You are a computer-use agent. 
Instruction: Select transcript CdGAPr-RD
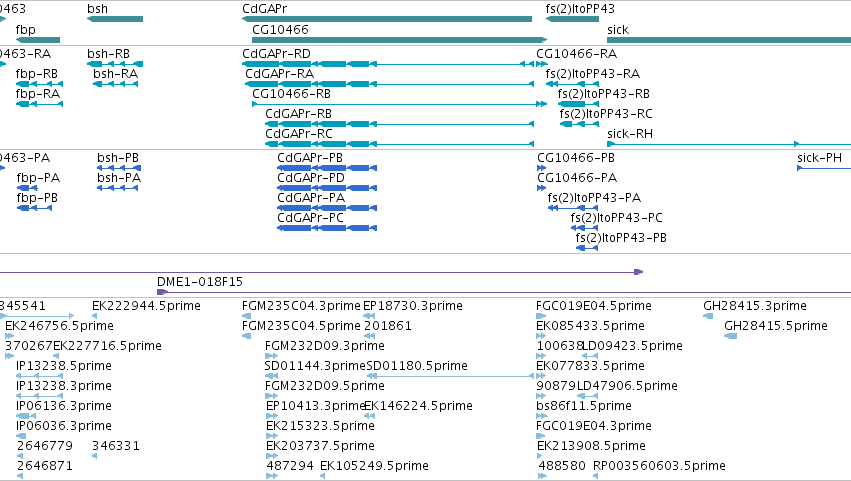(388, 64)
